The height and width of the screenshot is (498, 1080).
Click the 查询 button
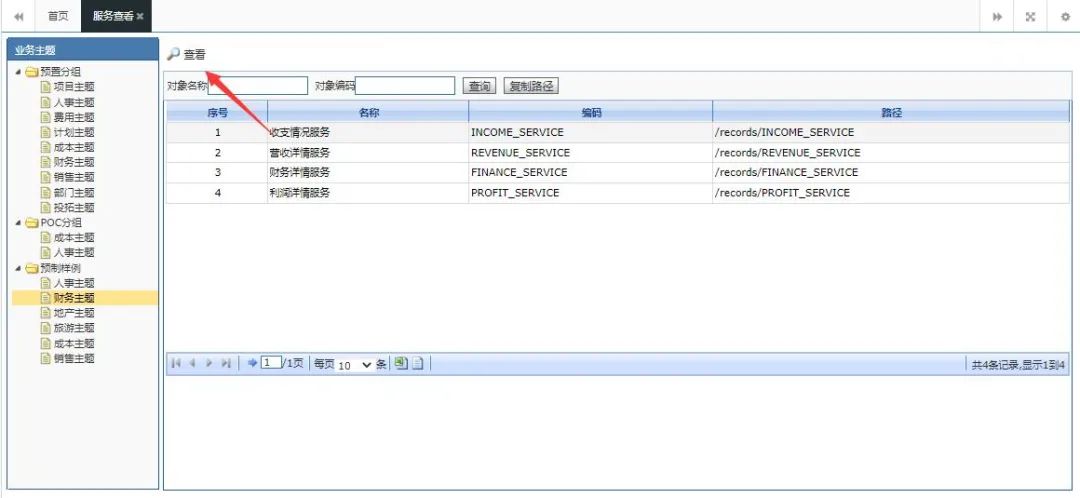click(x=479, y=86)
